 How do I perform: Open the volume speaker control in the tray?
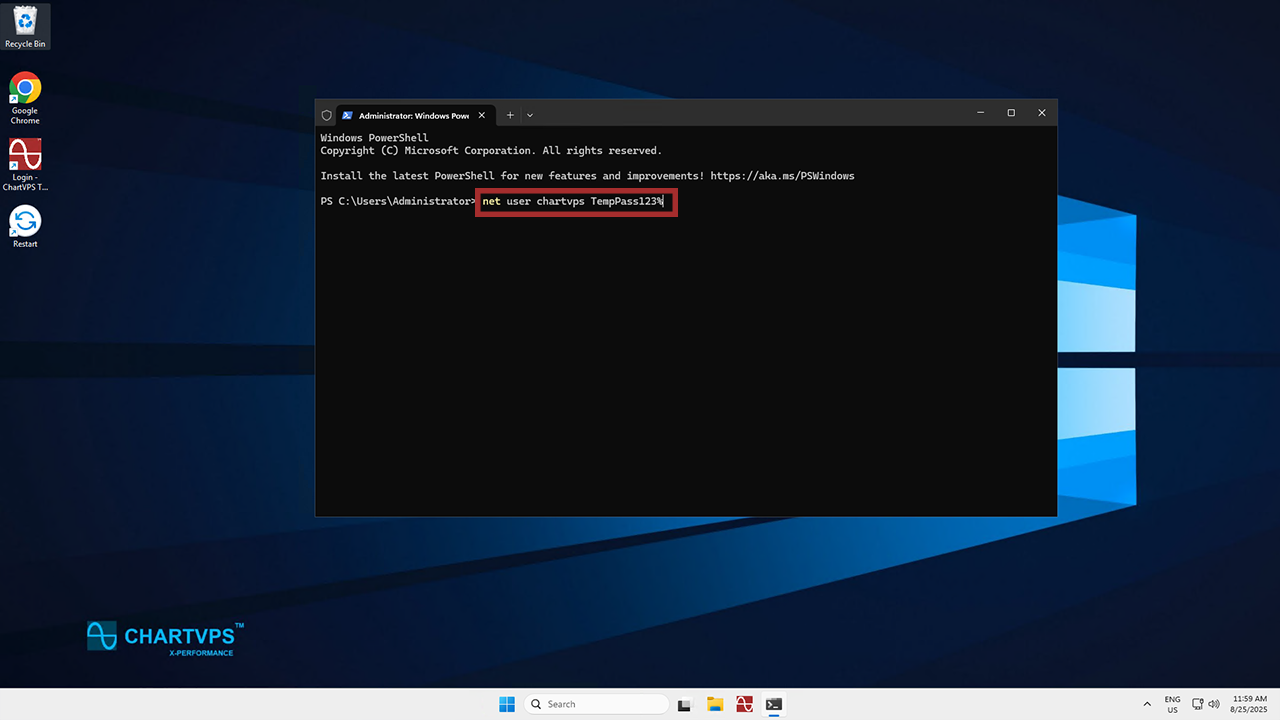1214,704
